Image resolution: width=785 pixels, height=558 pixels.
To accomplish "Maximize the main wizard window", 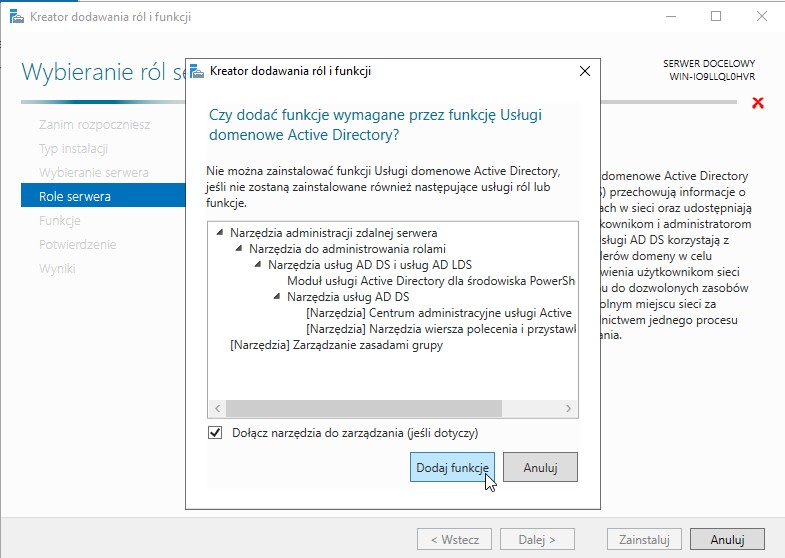I will click(716, 17).
